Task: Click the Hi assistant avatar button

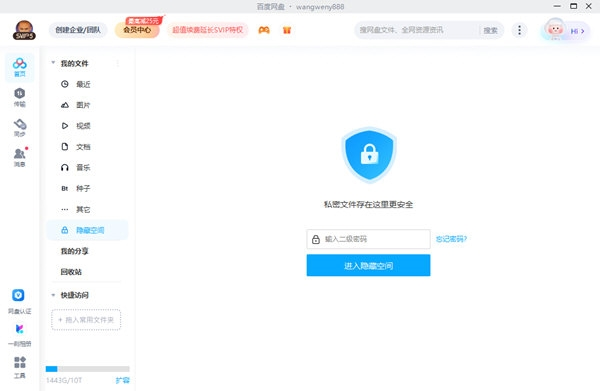Action: click(566, 30)
